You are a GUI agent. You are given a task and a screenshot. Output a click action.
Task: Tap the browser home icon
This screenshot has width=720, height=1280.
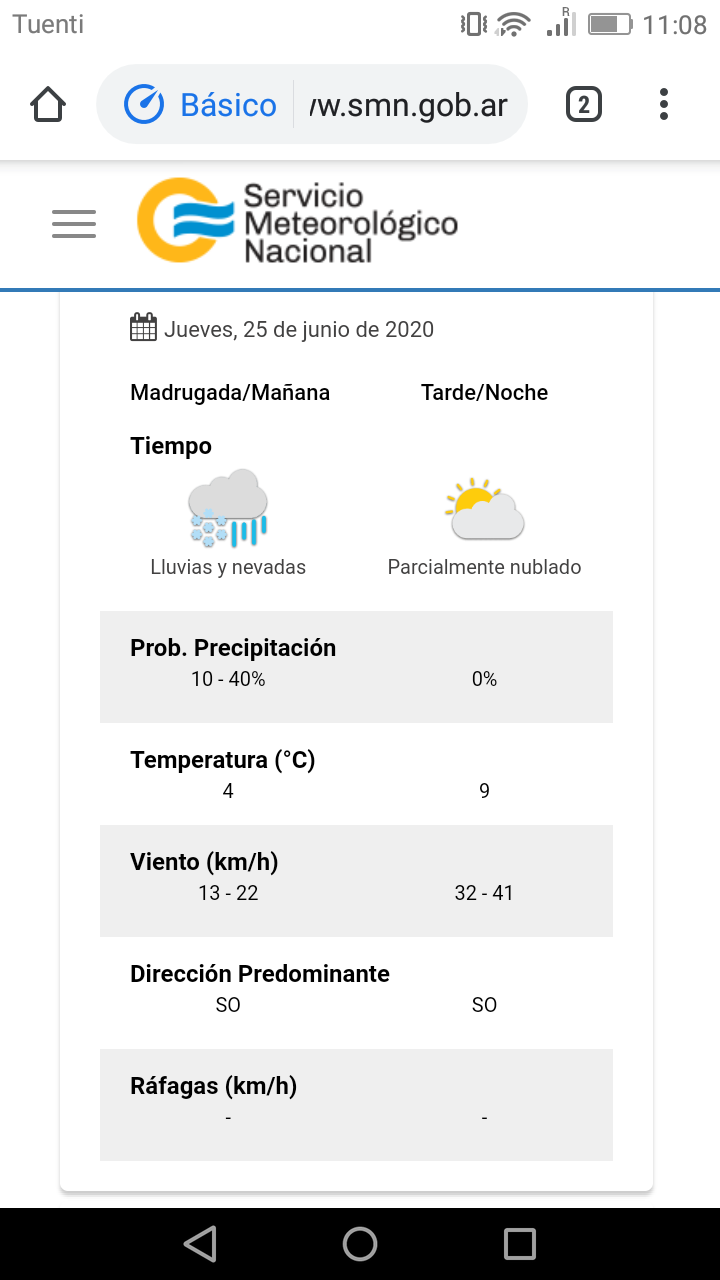[x=48, y=104]
